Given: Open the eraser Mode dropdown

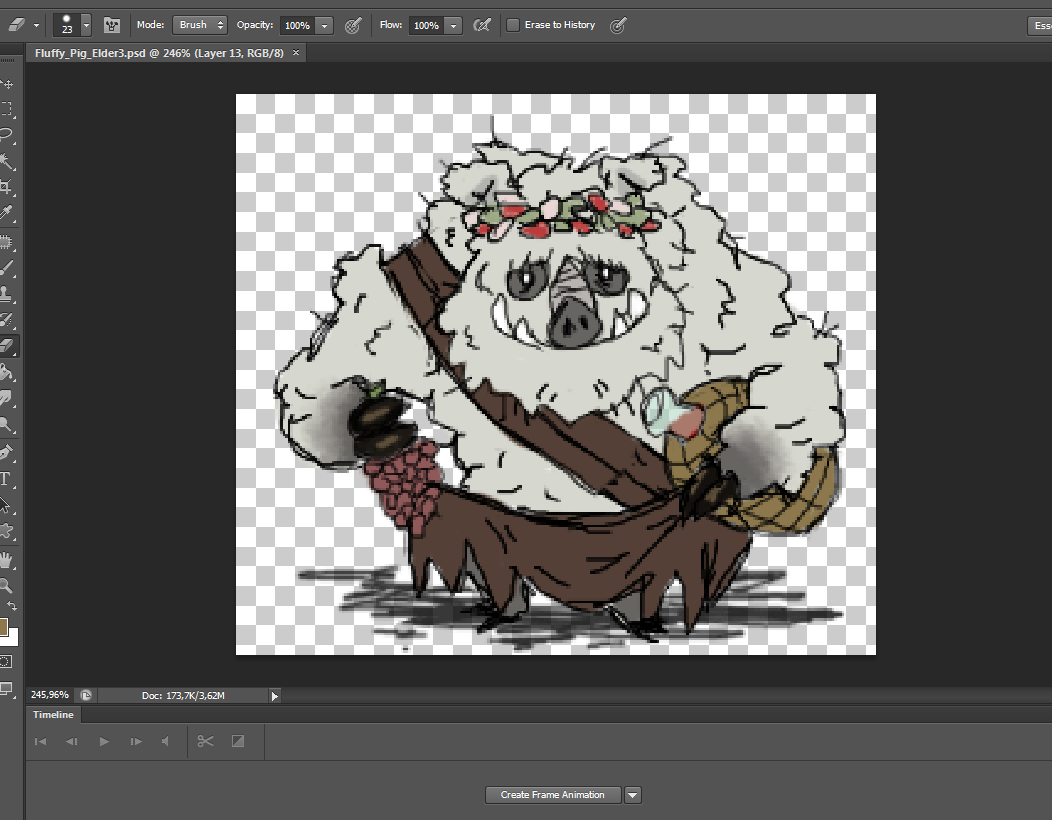Looking at the screenshot, I should 199,25.
